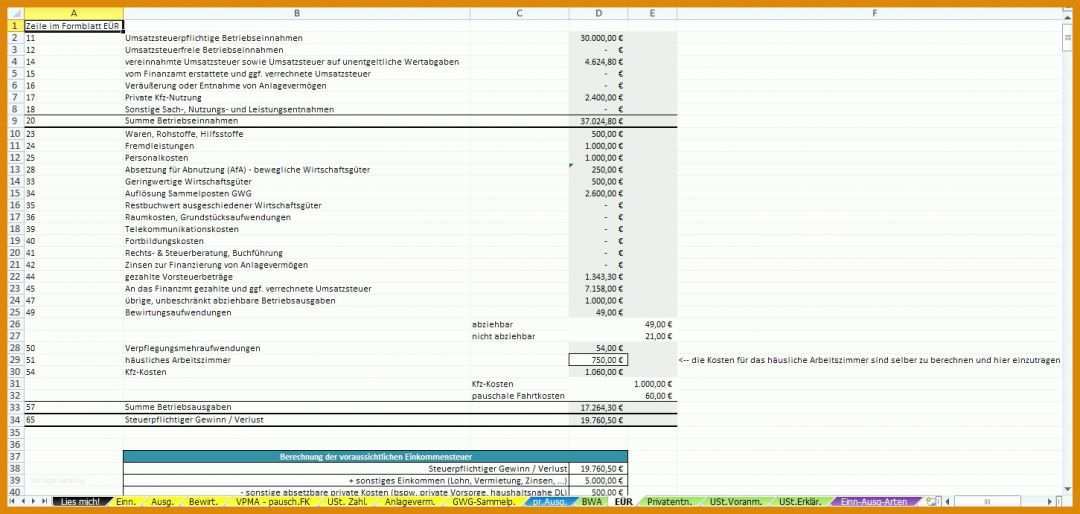This screenshot has width=1080, height=514.
Task: Click the vertical scrollbar thumb
Action: (1068, 37)
